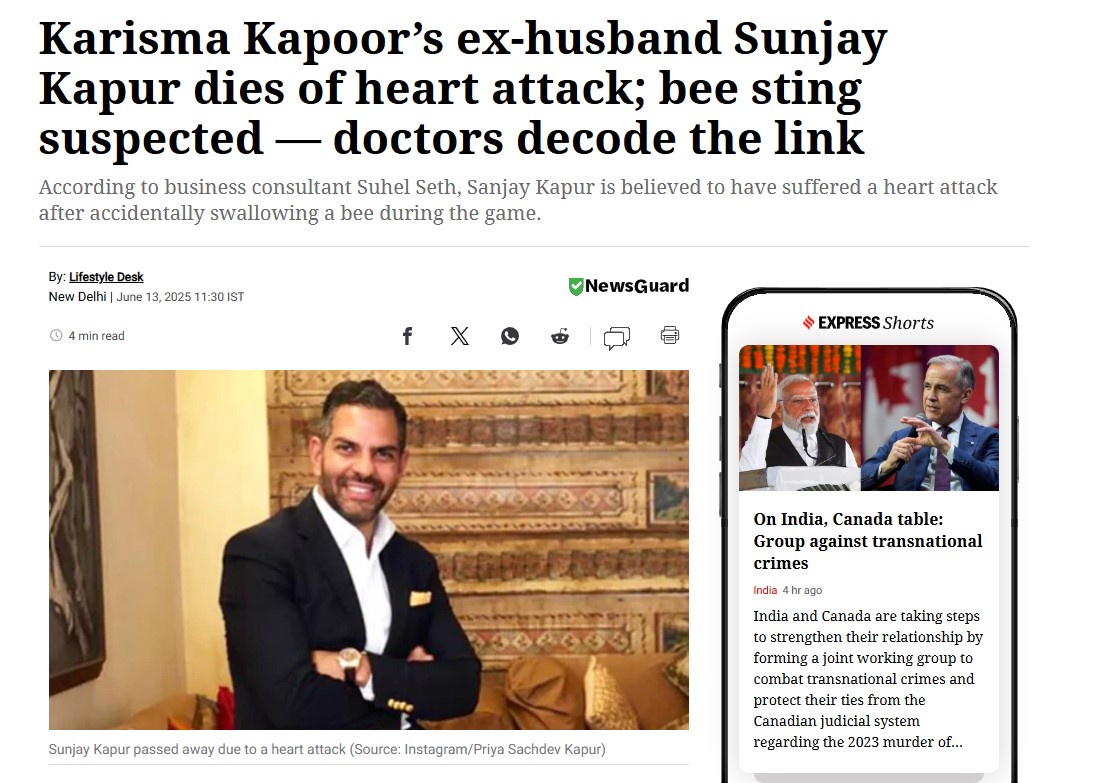Click the article headline text
This screenshot has height=783, width=1093.
(463, 88)
